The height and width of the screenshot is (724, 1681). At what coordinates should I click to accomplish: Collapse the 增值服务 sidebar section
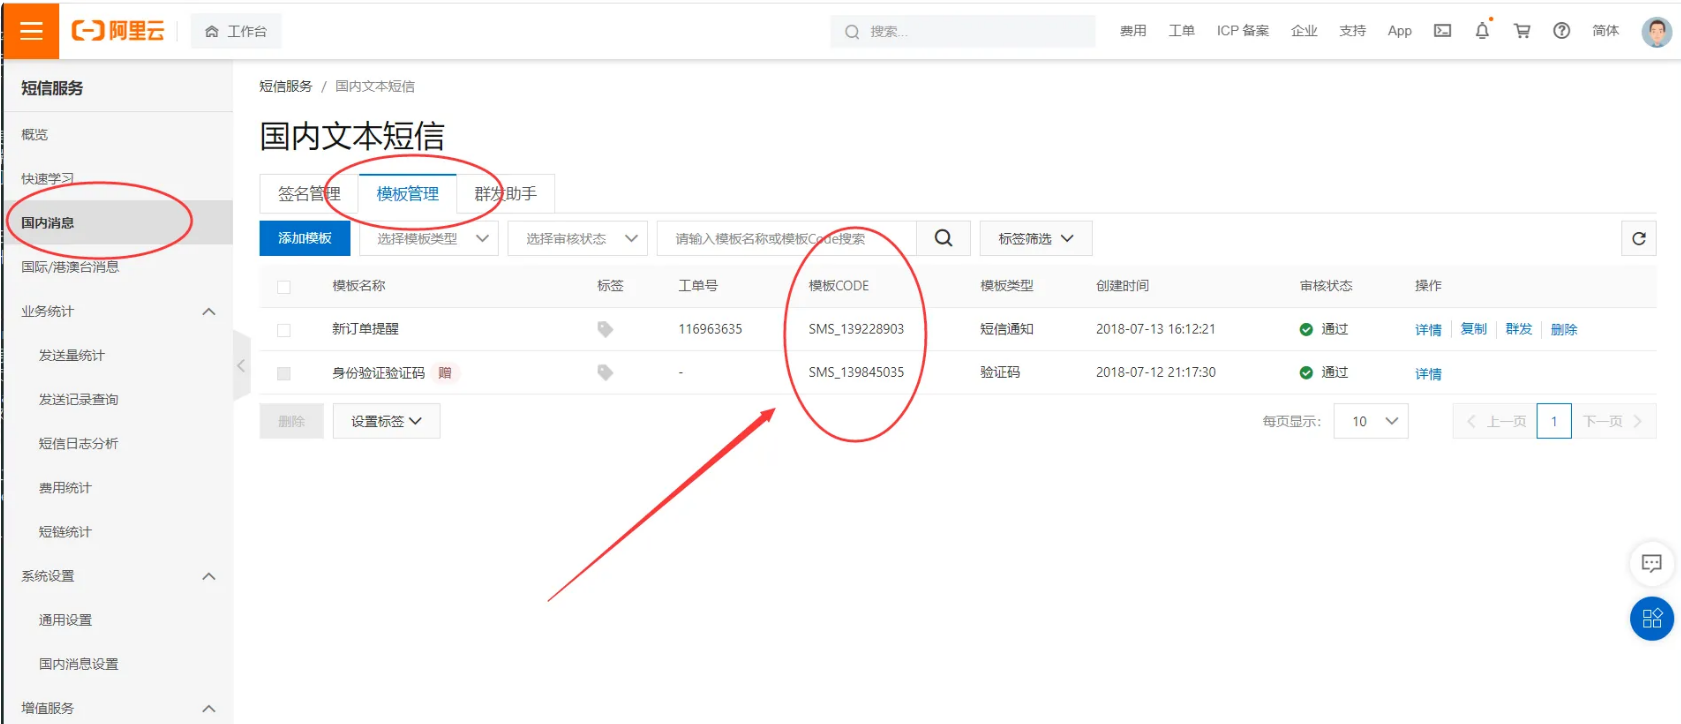(x=209, y=708)
